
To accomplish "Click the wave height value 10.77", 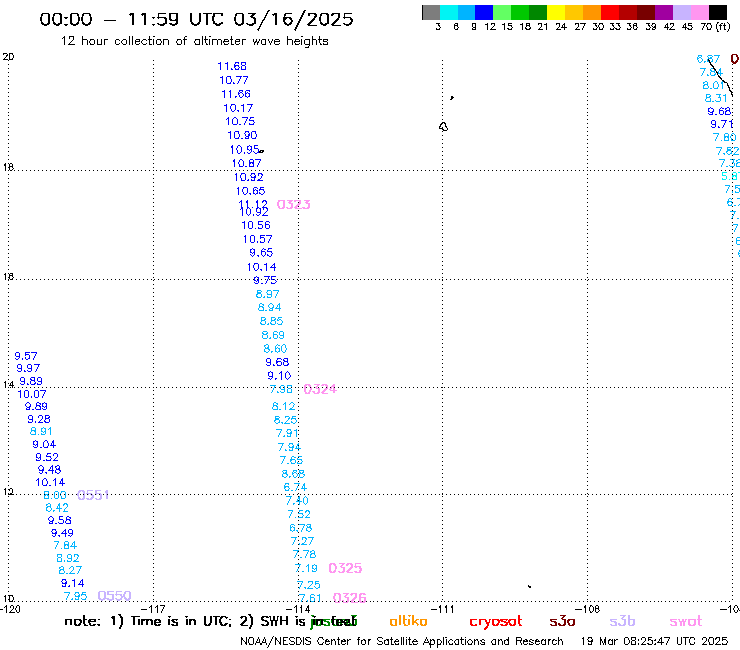I will (234, 80).
